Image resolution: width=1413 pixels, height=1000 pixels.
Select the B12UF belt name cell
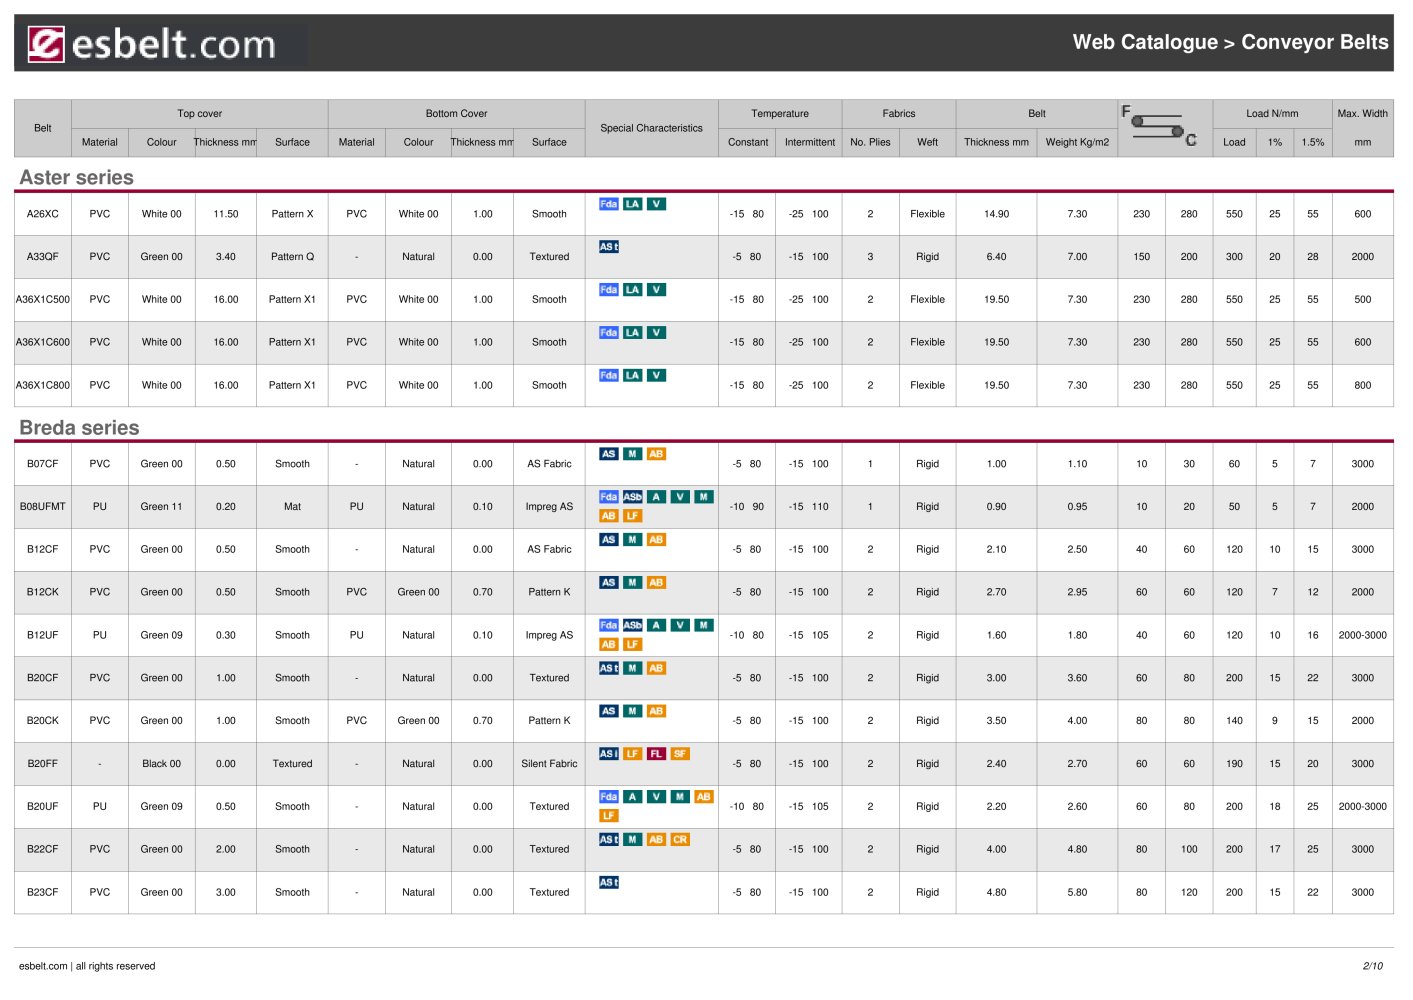pyautogui.click(x=43, y=635)
